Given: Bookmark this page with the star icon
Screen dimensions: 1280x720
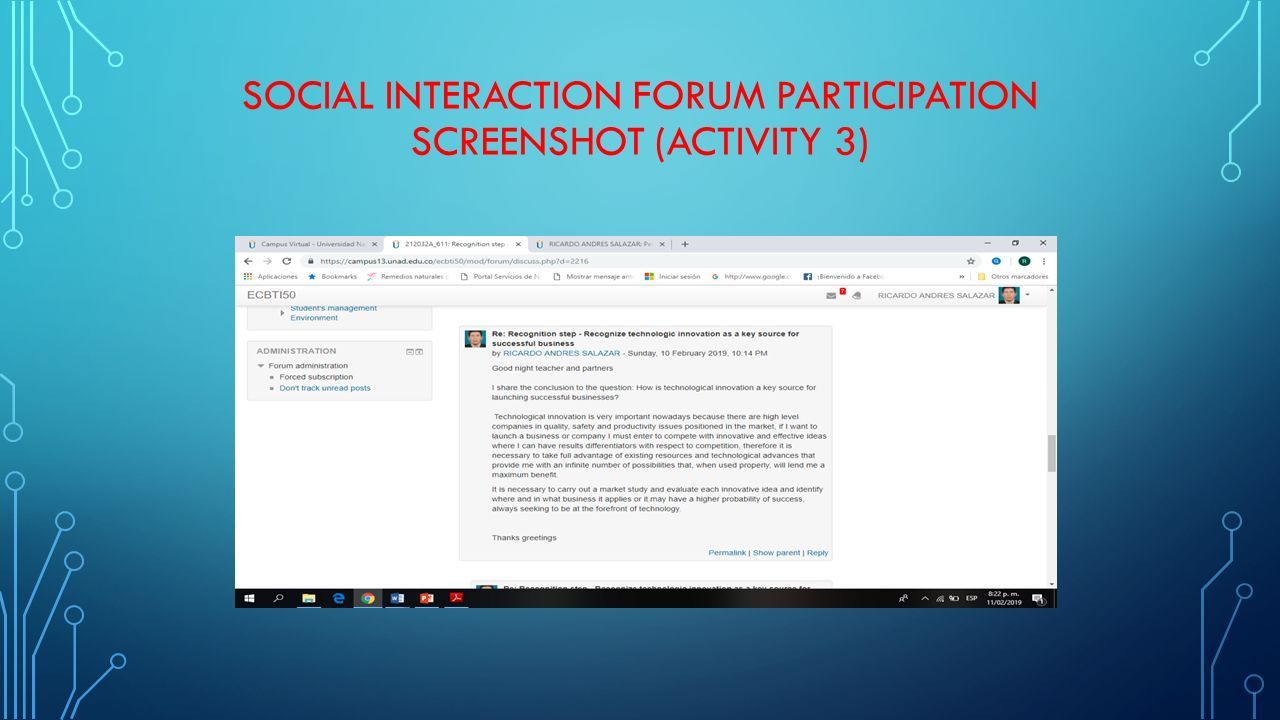Looking at the screenshot, I should click(970, 261).
